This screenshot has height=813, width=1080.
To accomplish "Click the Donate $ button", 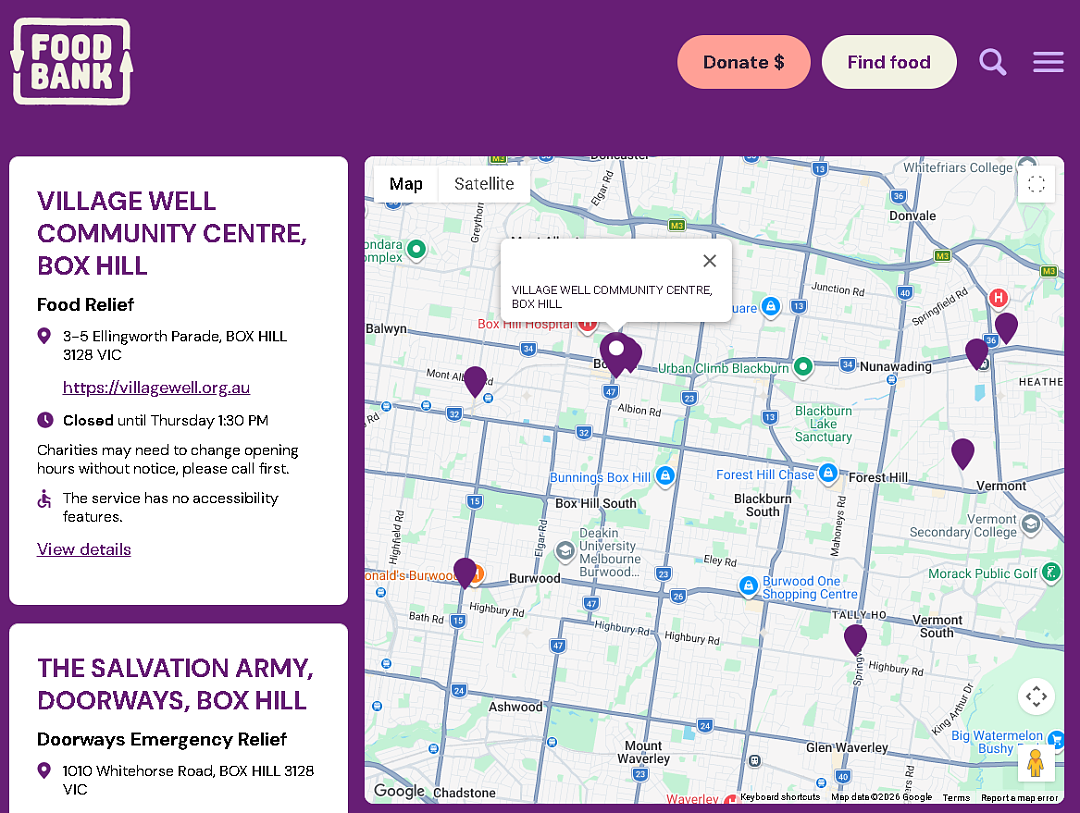I will 743,62.
